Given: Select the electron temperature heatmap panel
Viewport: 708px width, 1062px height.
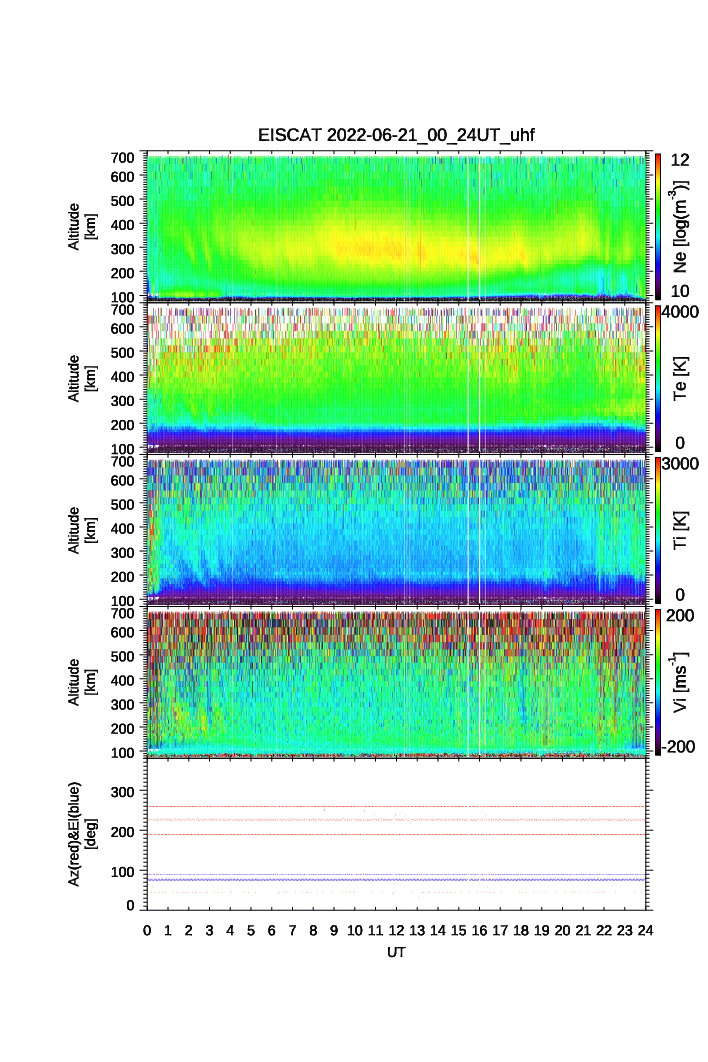Looking at the screenshot, I should (397, 378).
